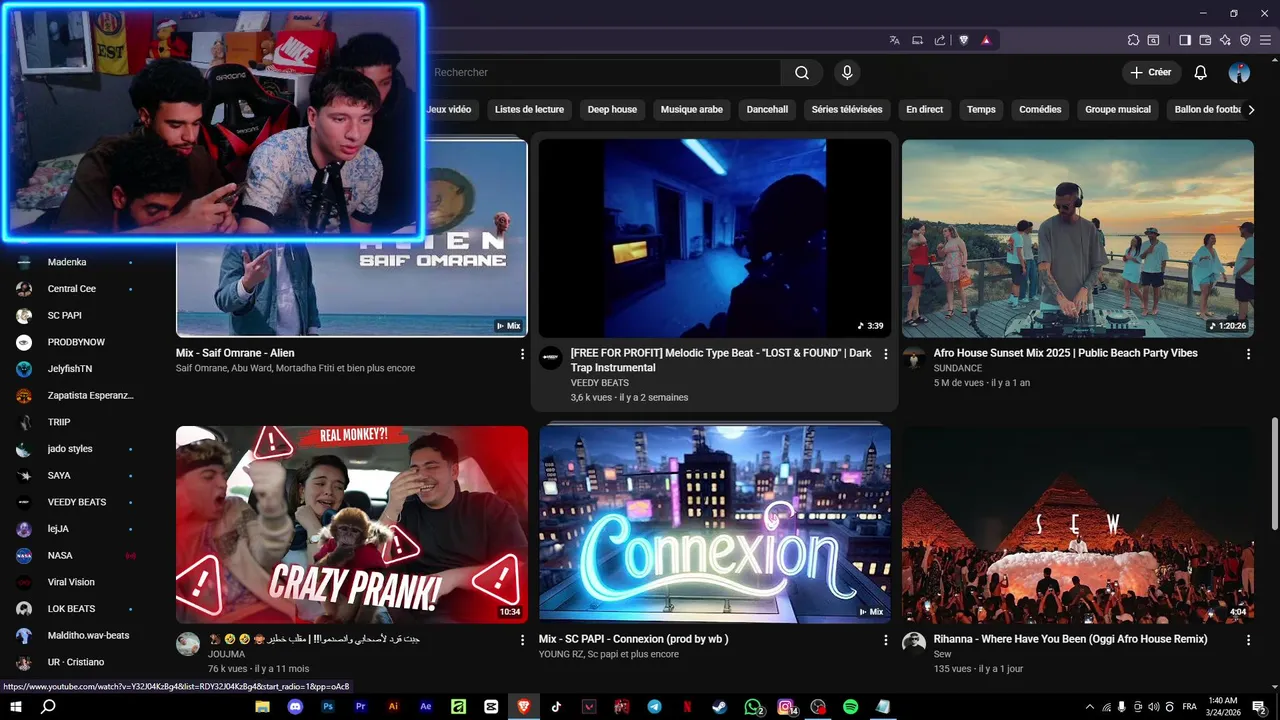Show hidden system tray icons chevron
Screen dimensions: 1280x720
coord(1089,706)
